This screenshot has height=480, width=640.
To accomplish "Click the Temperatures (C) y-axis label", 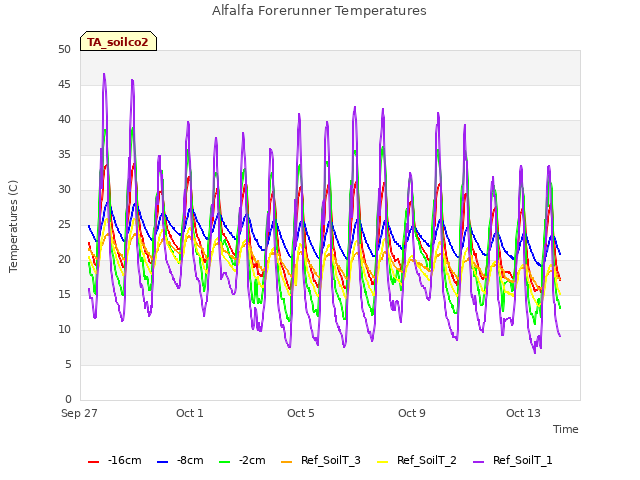I will 13,226.
